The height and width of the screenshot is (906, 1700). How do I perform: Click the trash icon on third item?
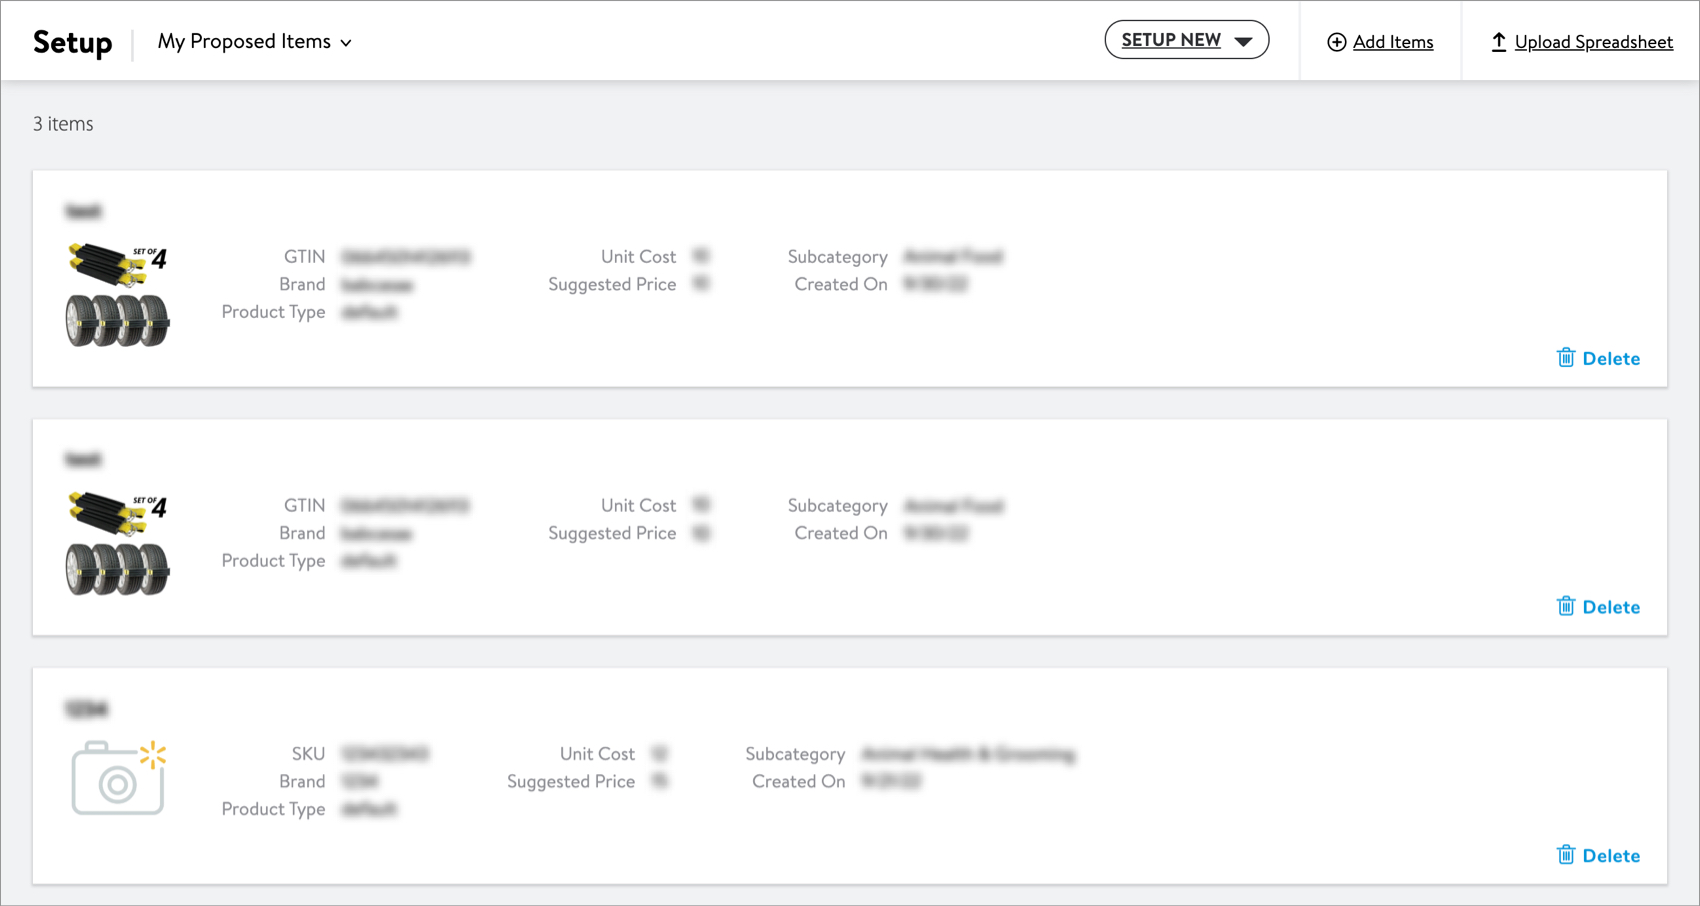pyautogui.click(x=1566, y=855)
